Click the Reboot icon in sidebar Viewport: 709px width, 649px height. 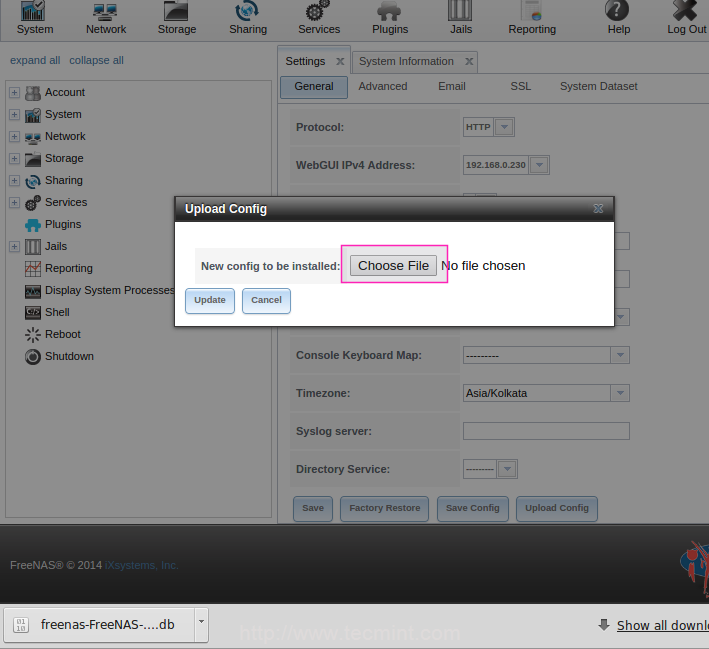click(33, 335)
